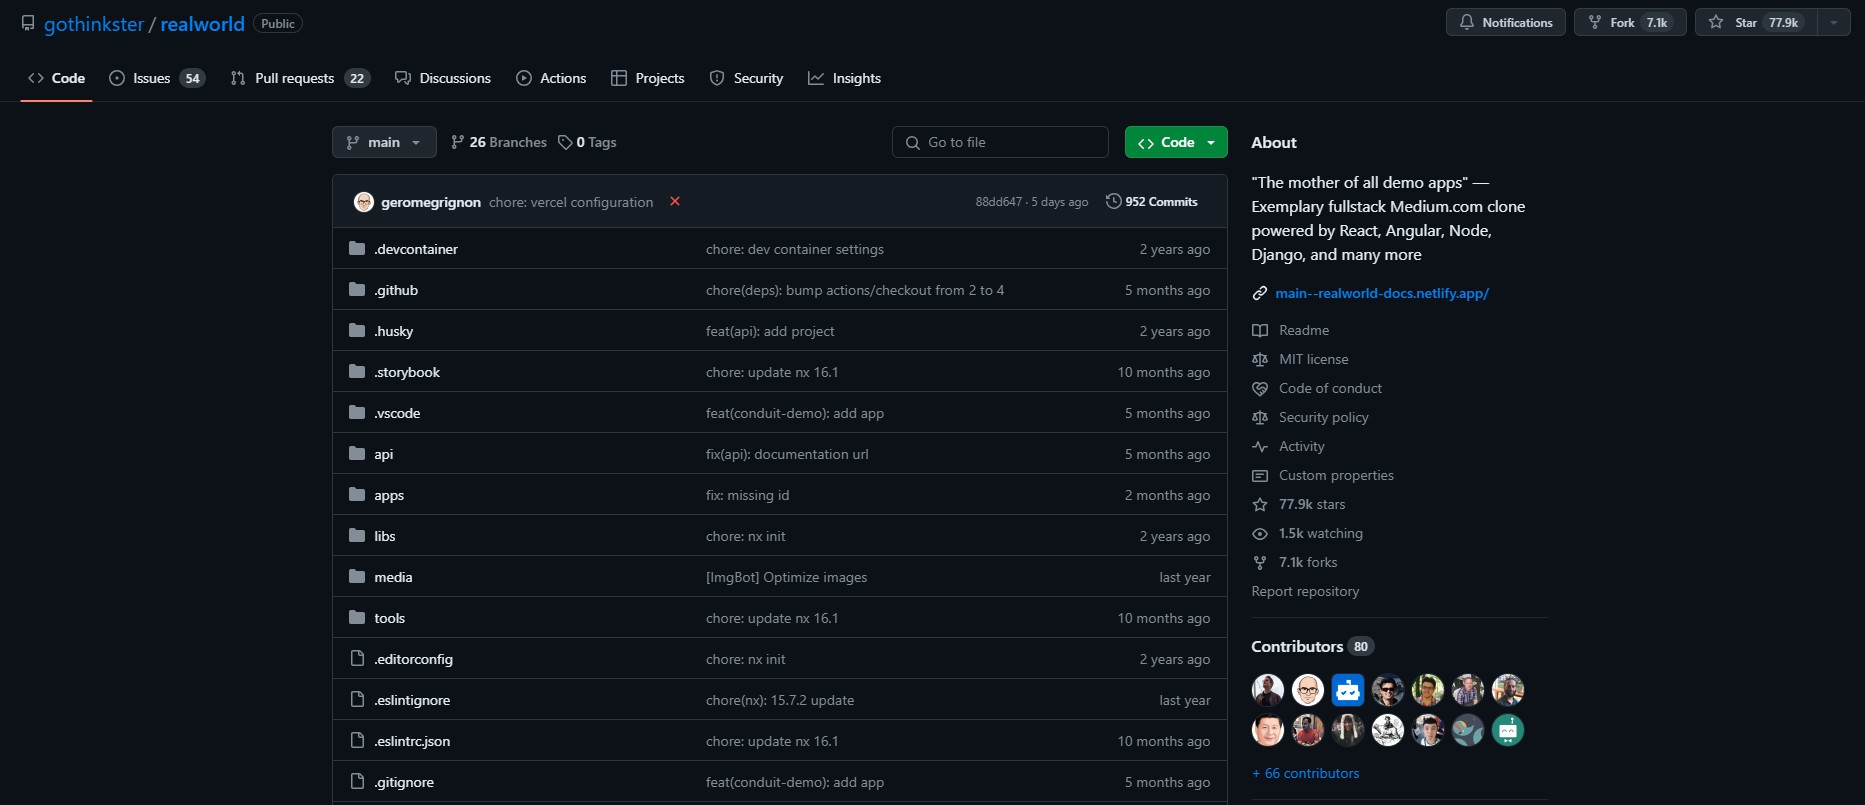Click the Report repository link
Viewport: 1865px width, 805px height.
click(1305, 591)
